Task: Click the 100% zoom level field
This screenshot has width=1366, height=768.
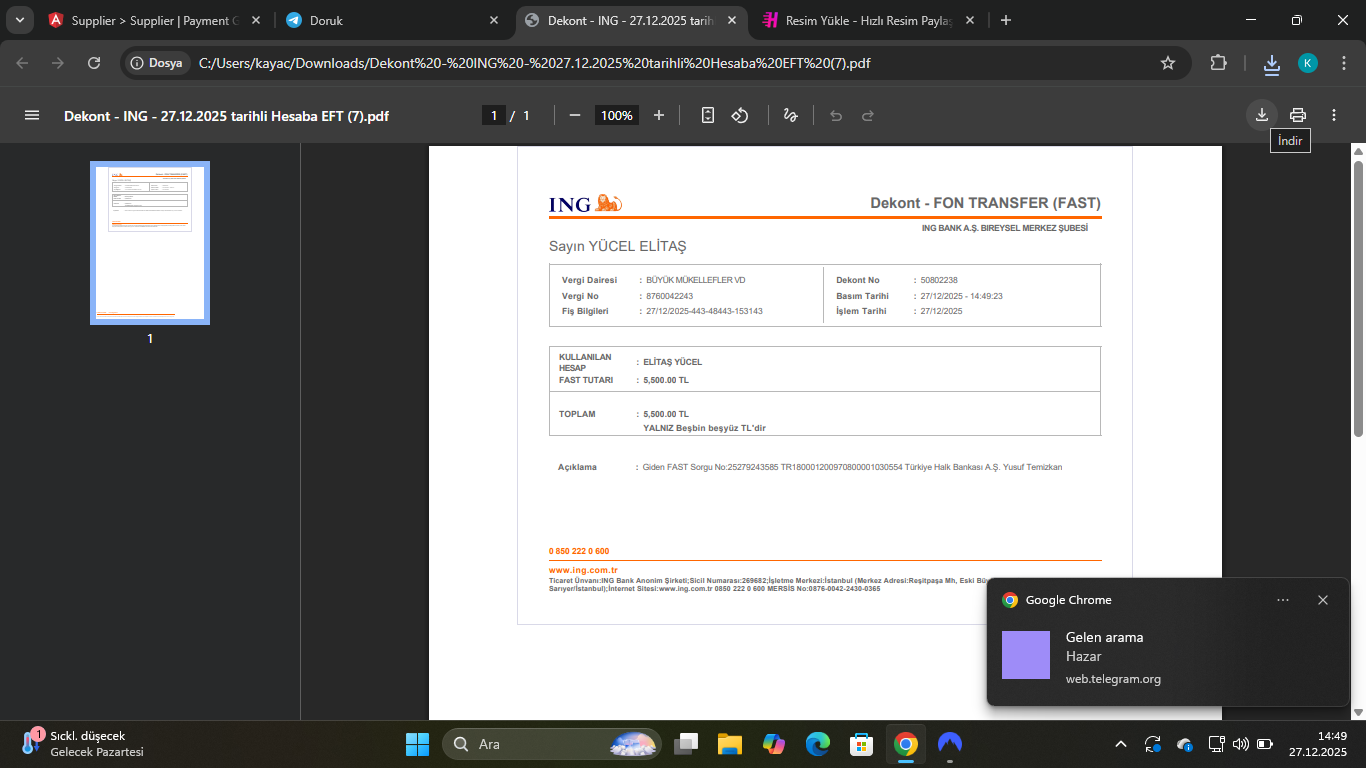Action: (x=617, y=115)
